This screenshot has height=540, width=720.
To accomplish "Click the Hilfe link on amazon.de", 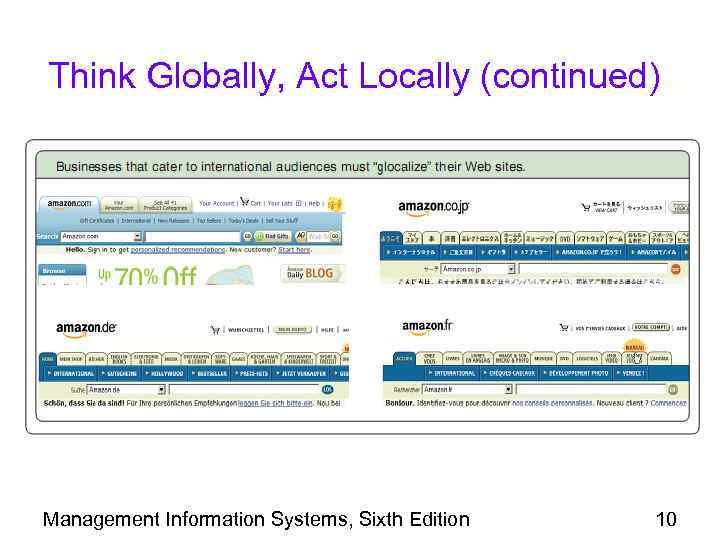I will coord(327,330).
